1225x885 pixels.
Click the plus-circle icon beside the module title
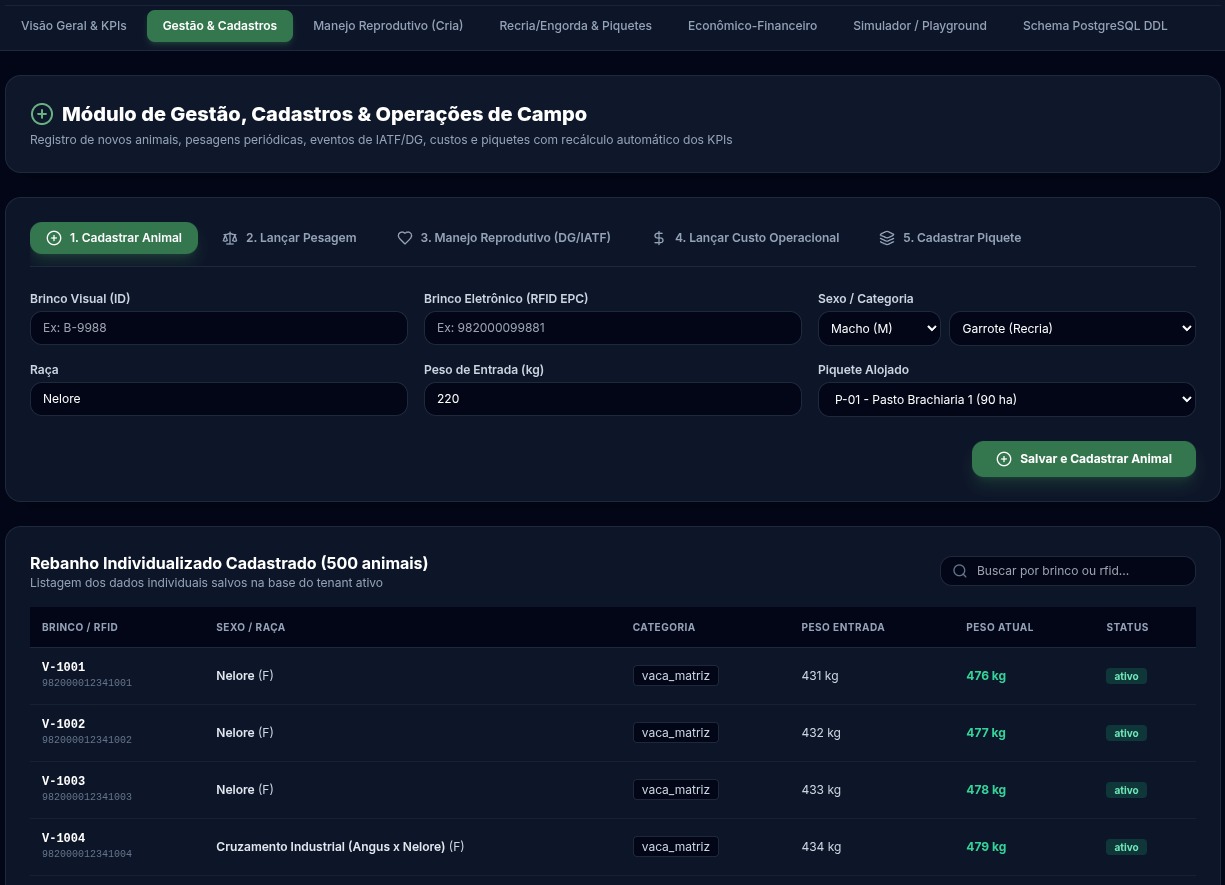41,114
